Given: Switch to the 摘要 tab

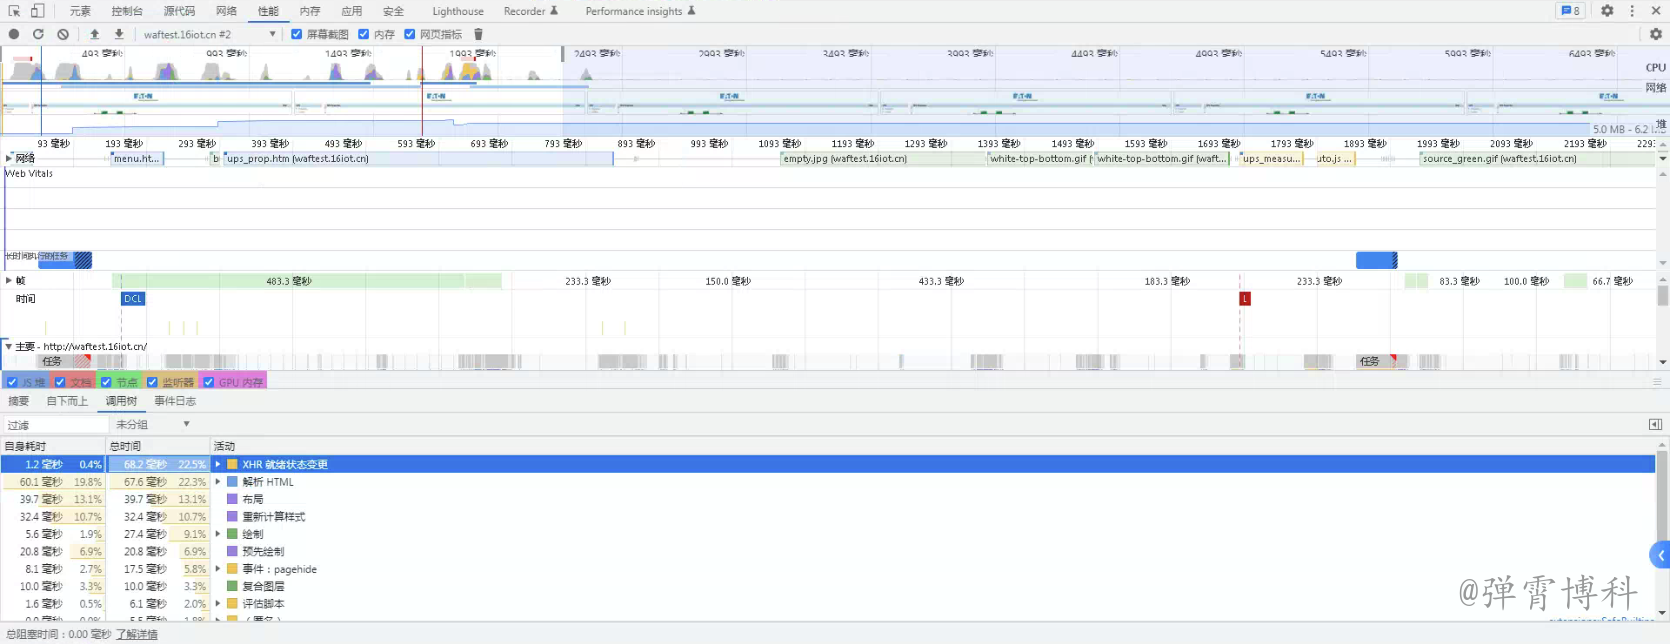Looking at the screenshot, I should (19, 401).
